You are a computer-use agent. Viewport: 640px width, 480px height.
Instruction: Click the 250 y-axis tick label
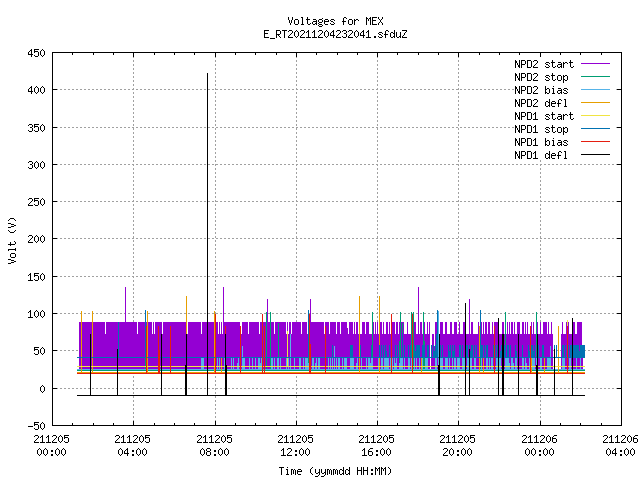(x=36, y=202)
